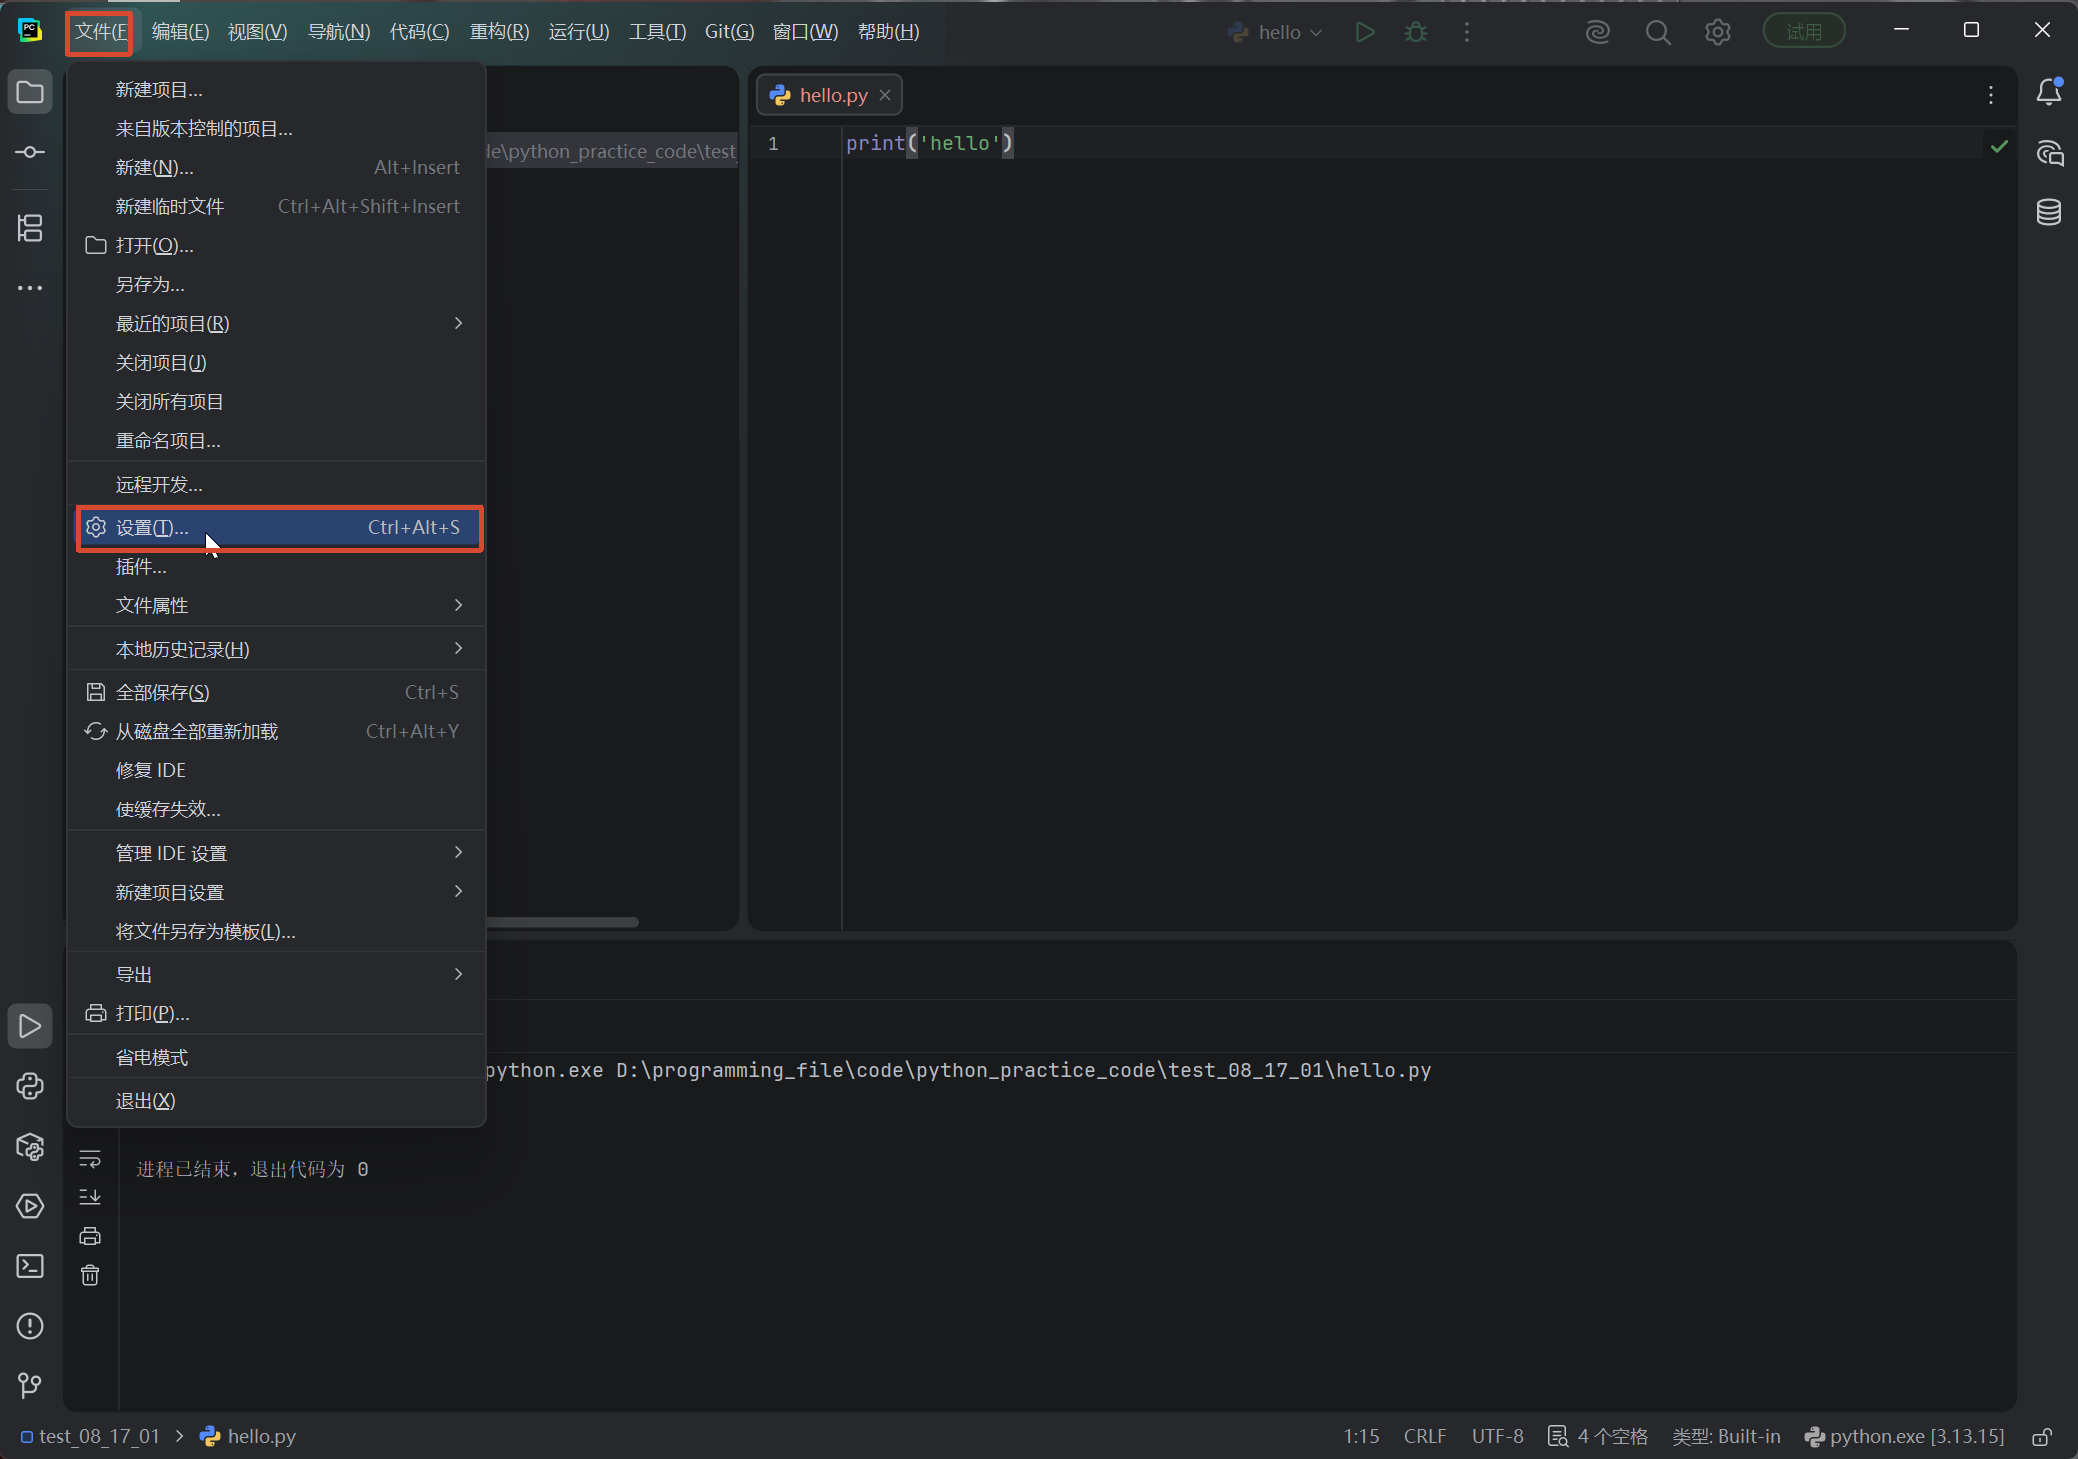Choose 退出 menu entry
The width and height of the screenshot is (2078, 1459).
pyautogui.click(x=276, y=1101)
